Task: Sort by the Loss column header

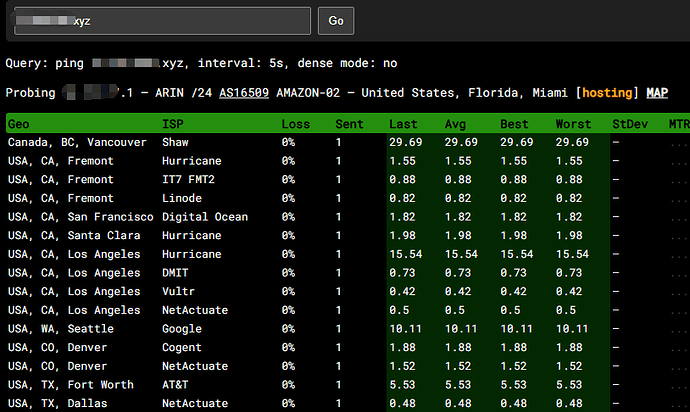Action: pyautogui.click(x=296, y=124)
